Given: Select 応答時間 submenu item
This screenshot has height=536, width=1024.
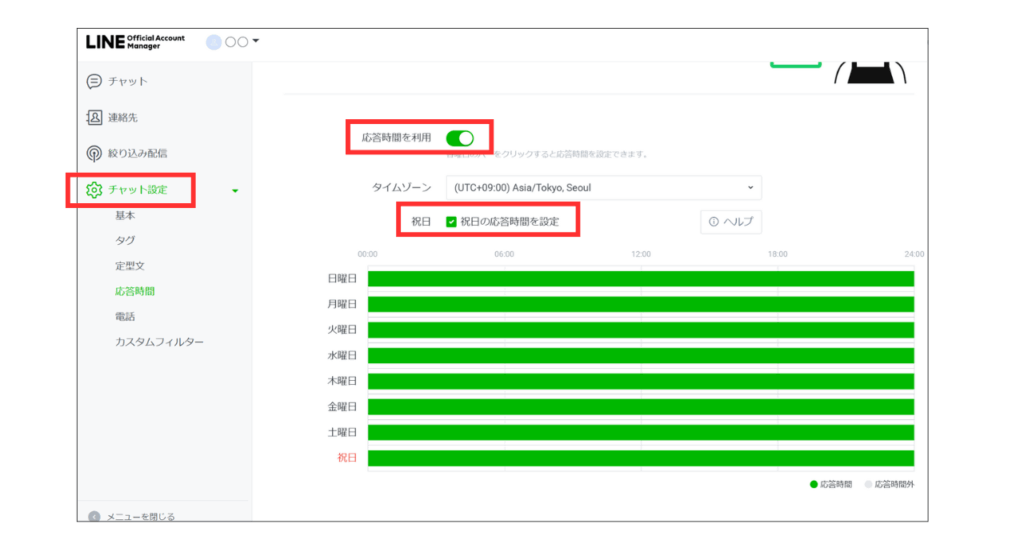Looking at the screenshot, I should 135,291.
